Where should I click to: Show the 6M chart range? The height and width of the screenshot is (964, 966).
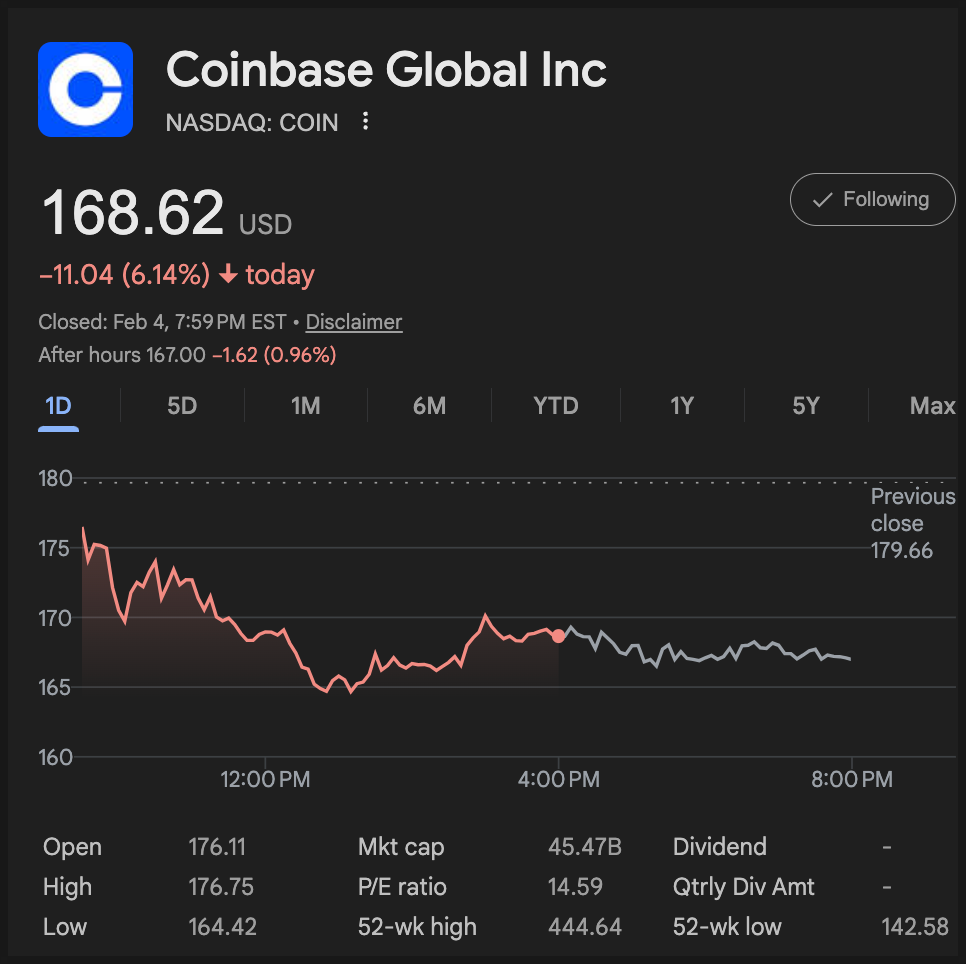tap(429, 406)
